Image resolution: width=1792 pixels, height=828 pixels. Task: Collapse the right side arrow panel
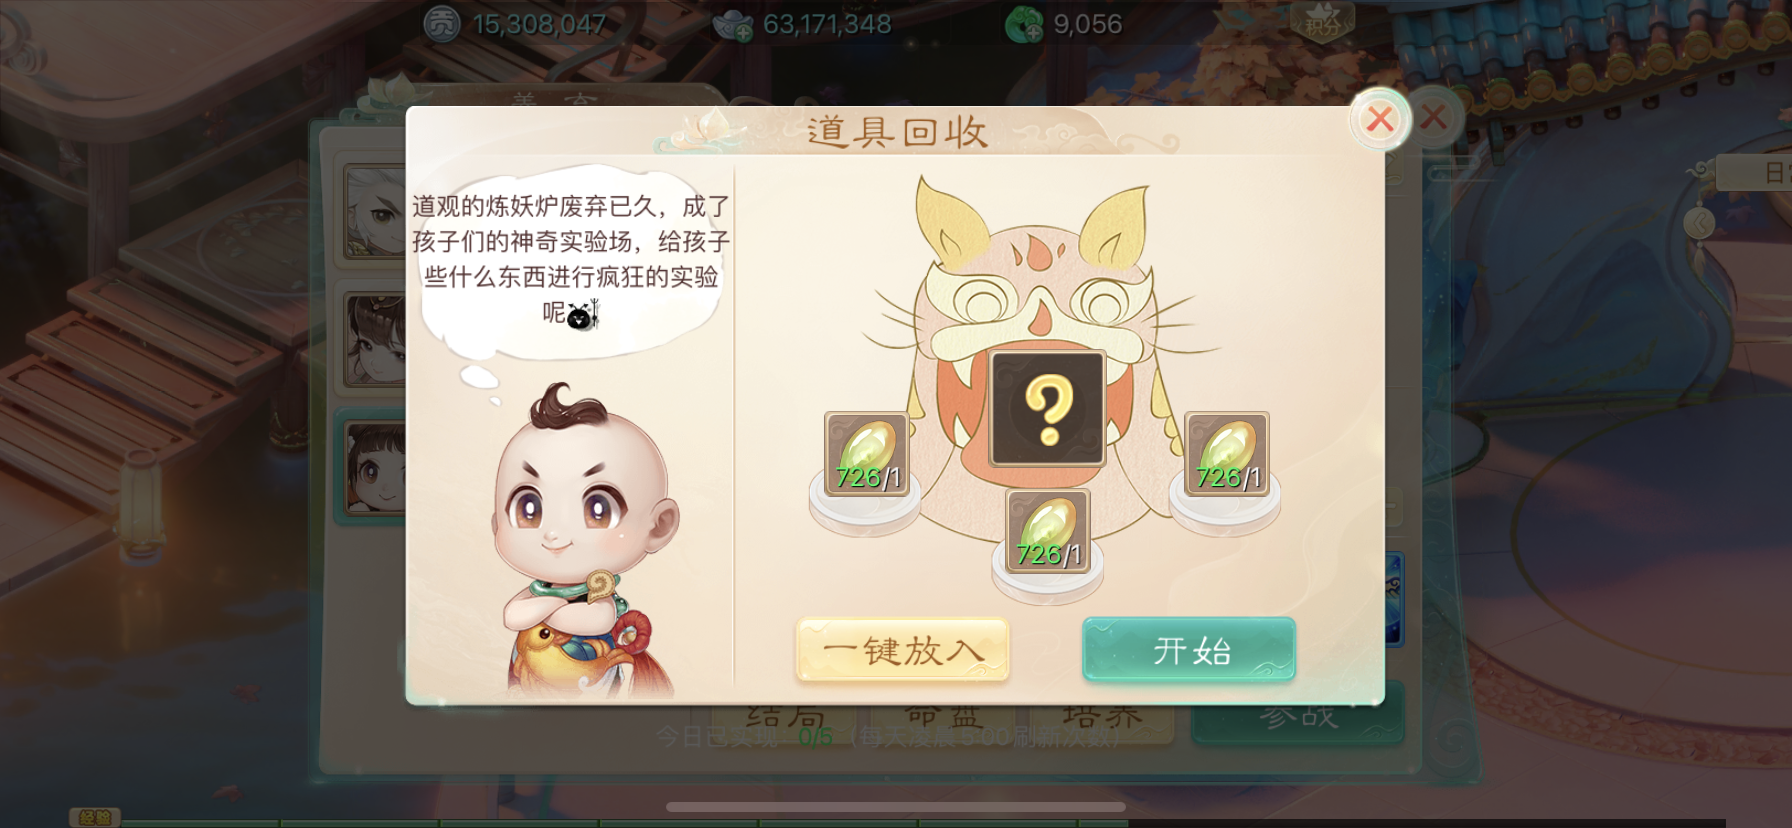1699,223
